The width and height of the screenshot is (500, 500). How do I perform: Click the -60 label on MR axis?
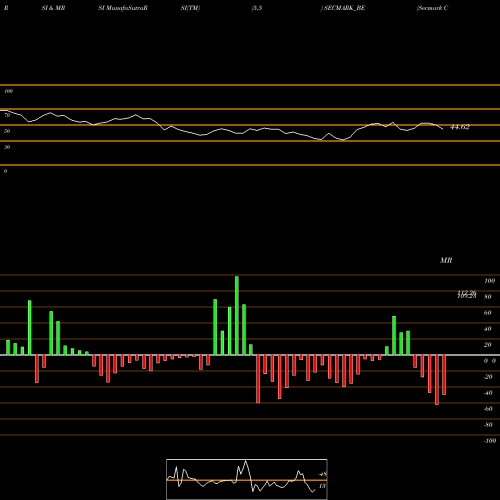488,409
